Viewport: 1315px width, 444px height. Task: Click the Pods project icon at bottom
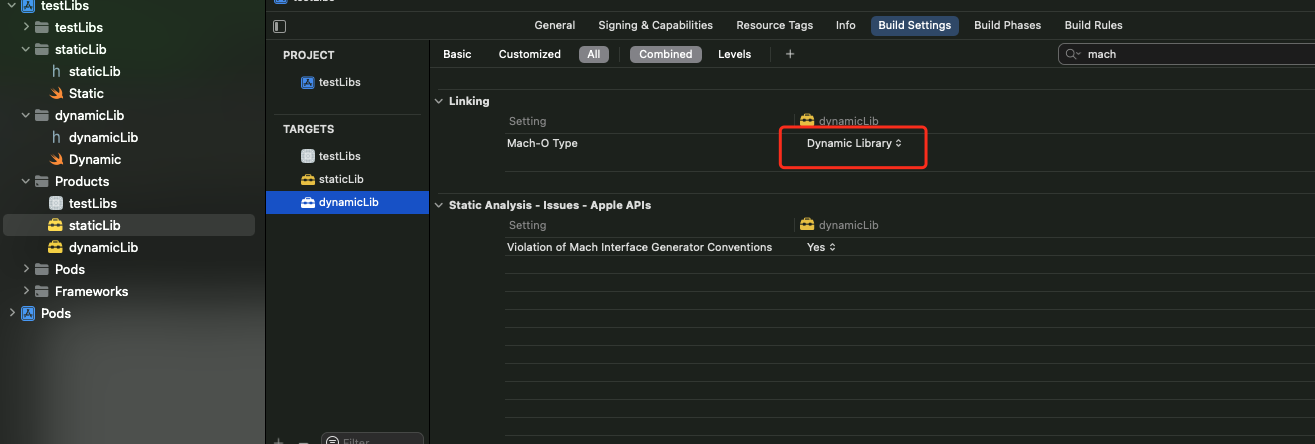(28, 313)
